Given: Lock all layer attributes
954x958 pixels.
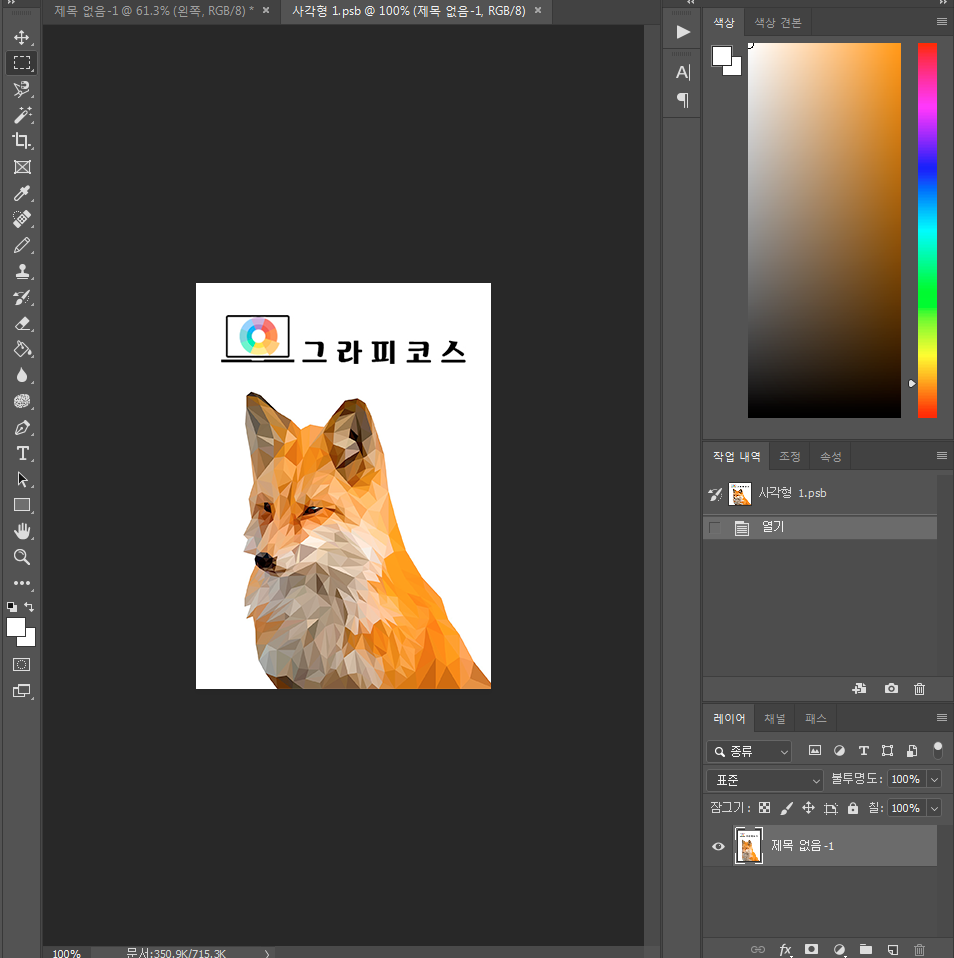Looking at the screenshot, I should coord(853,808).
